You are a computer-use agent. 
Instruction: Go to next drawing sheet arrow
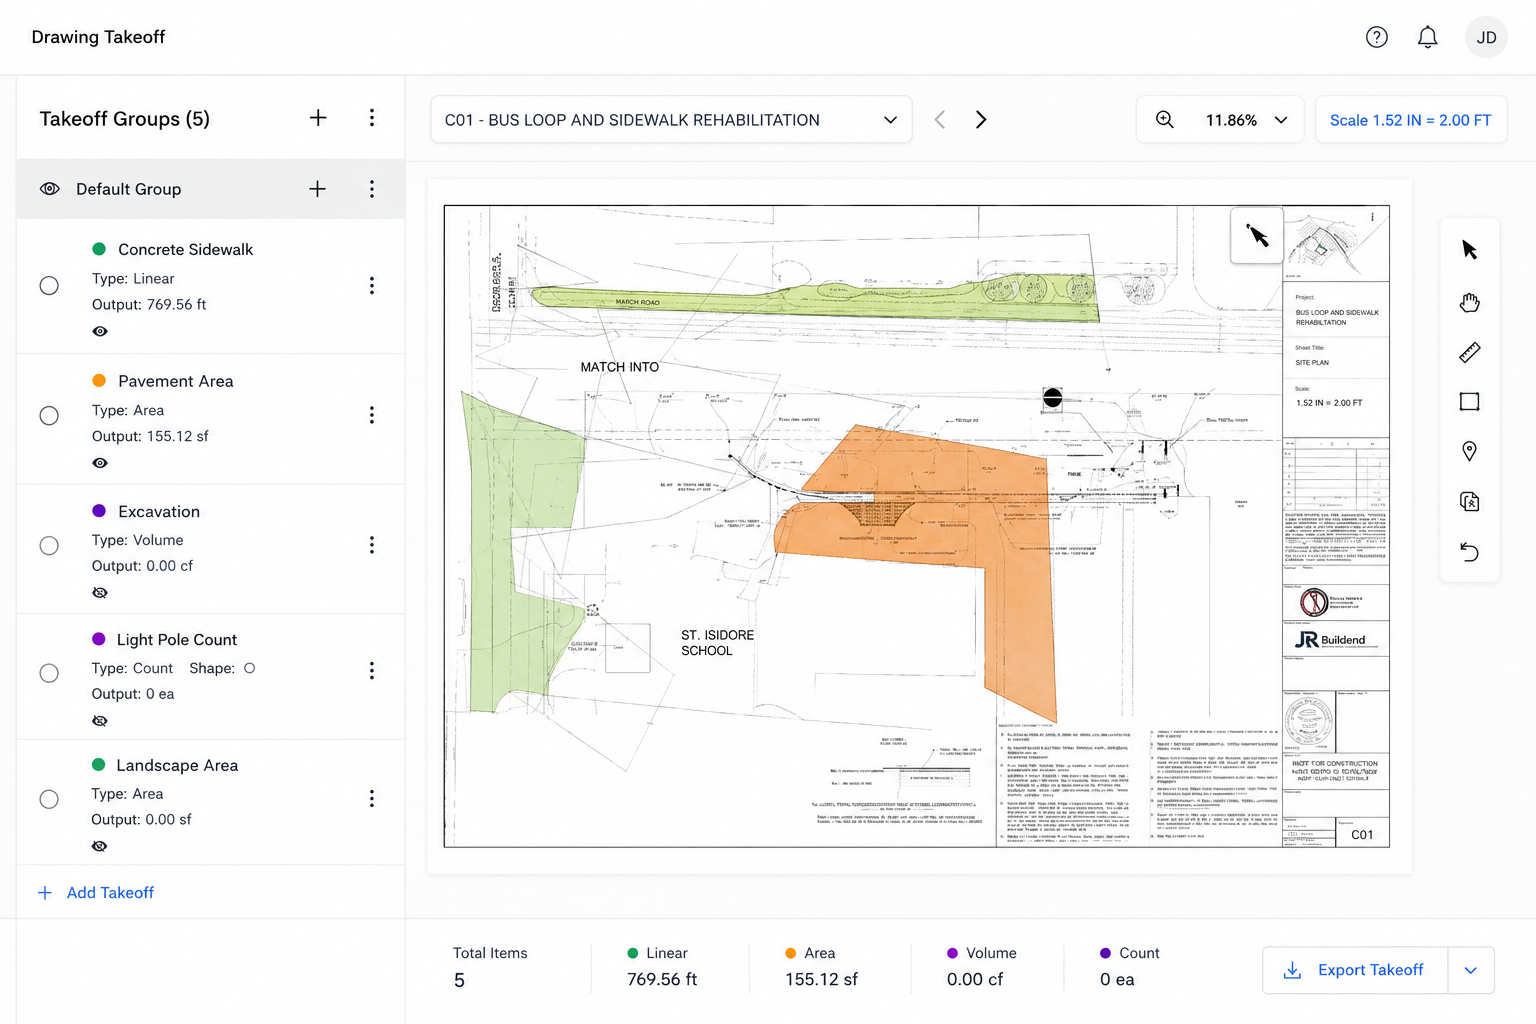point(981,120)
